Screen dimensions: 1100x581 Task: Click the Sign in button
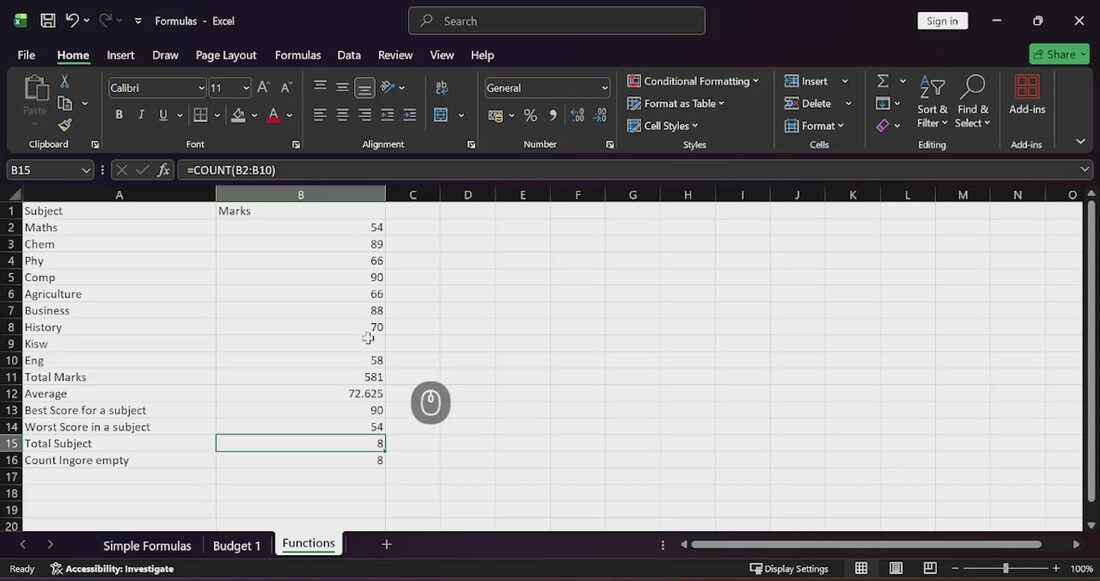pyautogui.click(x=942, y=21)
